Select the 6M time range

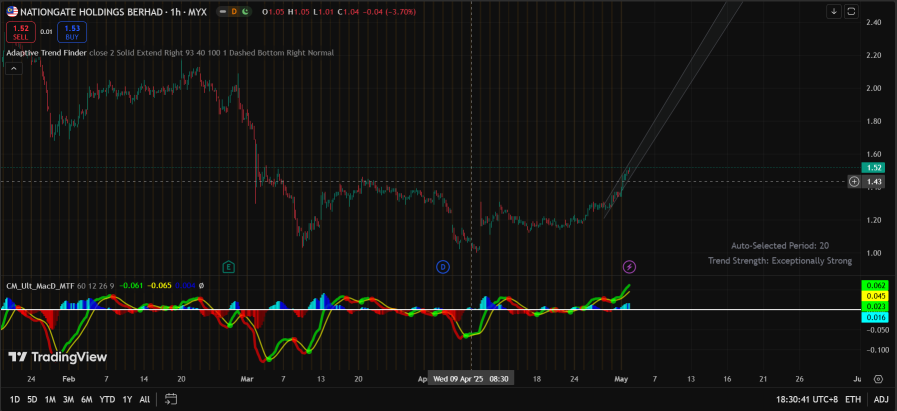[x=87, y=399]
